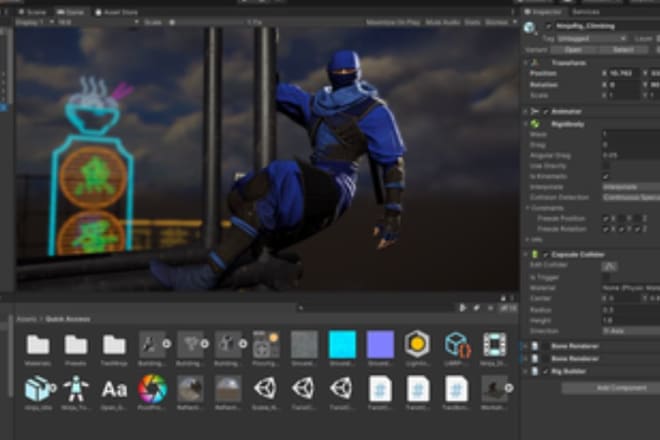Switch to the Game tab
The image size is (660, 440).
pyautogui.click(x=71, y=12)
